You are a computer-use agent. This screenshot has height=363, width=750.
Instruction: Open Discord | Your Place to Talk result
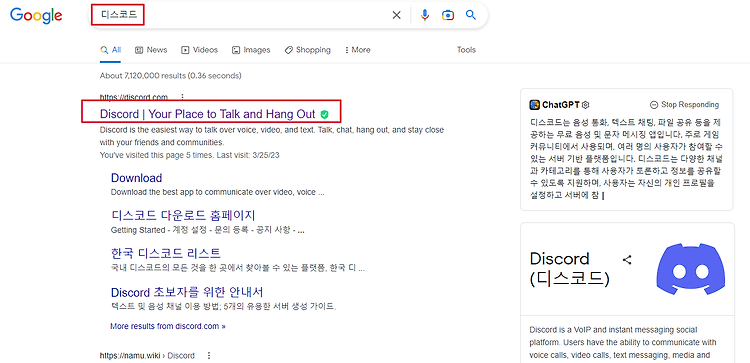(x=208, y=114)
